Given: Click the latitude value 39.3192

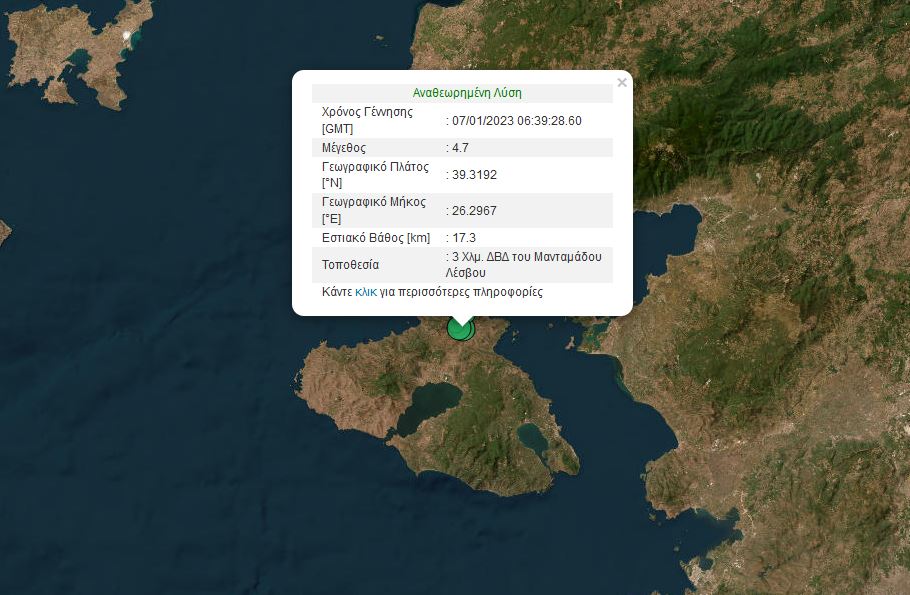Looking at the screenshot, I should (x=474, y=175).
